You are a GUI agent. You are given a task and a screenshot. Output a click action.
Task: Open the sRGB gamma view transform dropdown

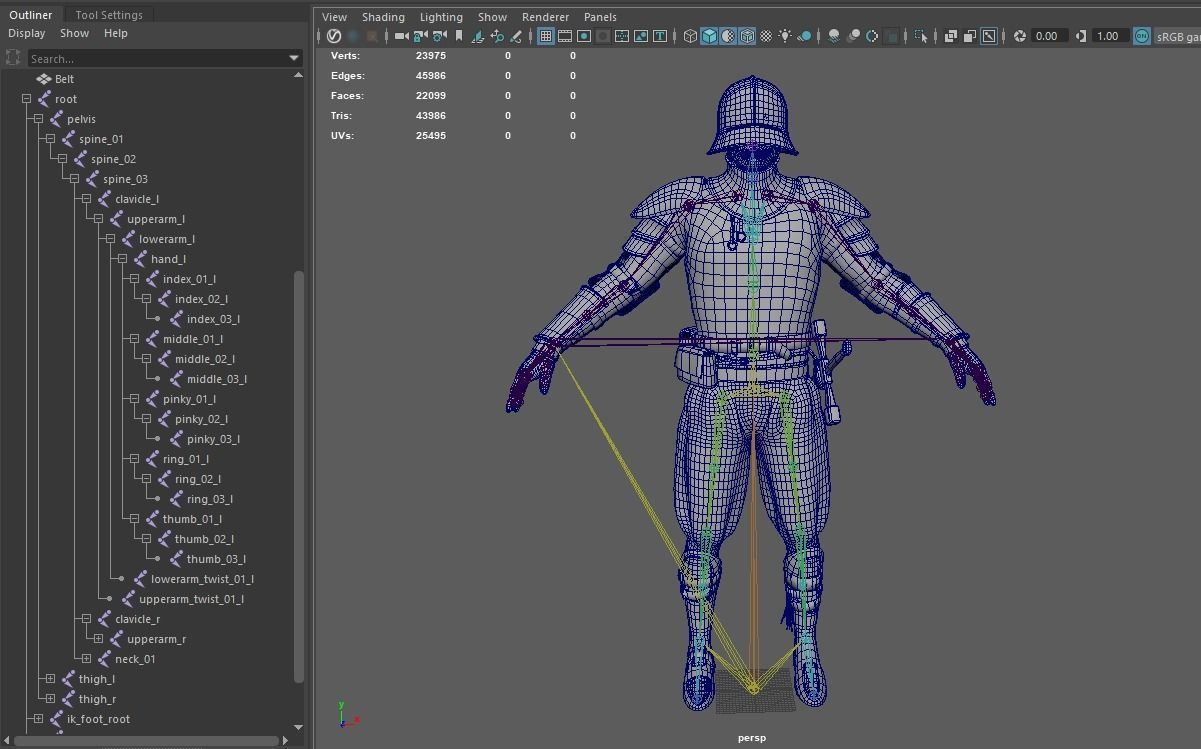[x=1177, y=36]
